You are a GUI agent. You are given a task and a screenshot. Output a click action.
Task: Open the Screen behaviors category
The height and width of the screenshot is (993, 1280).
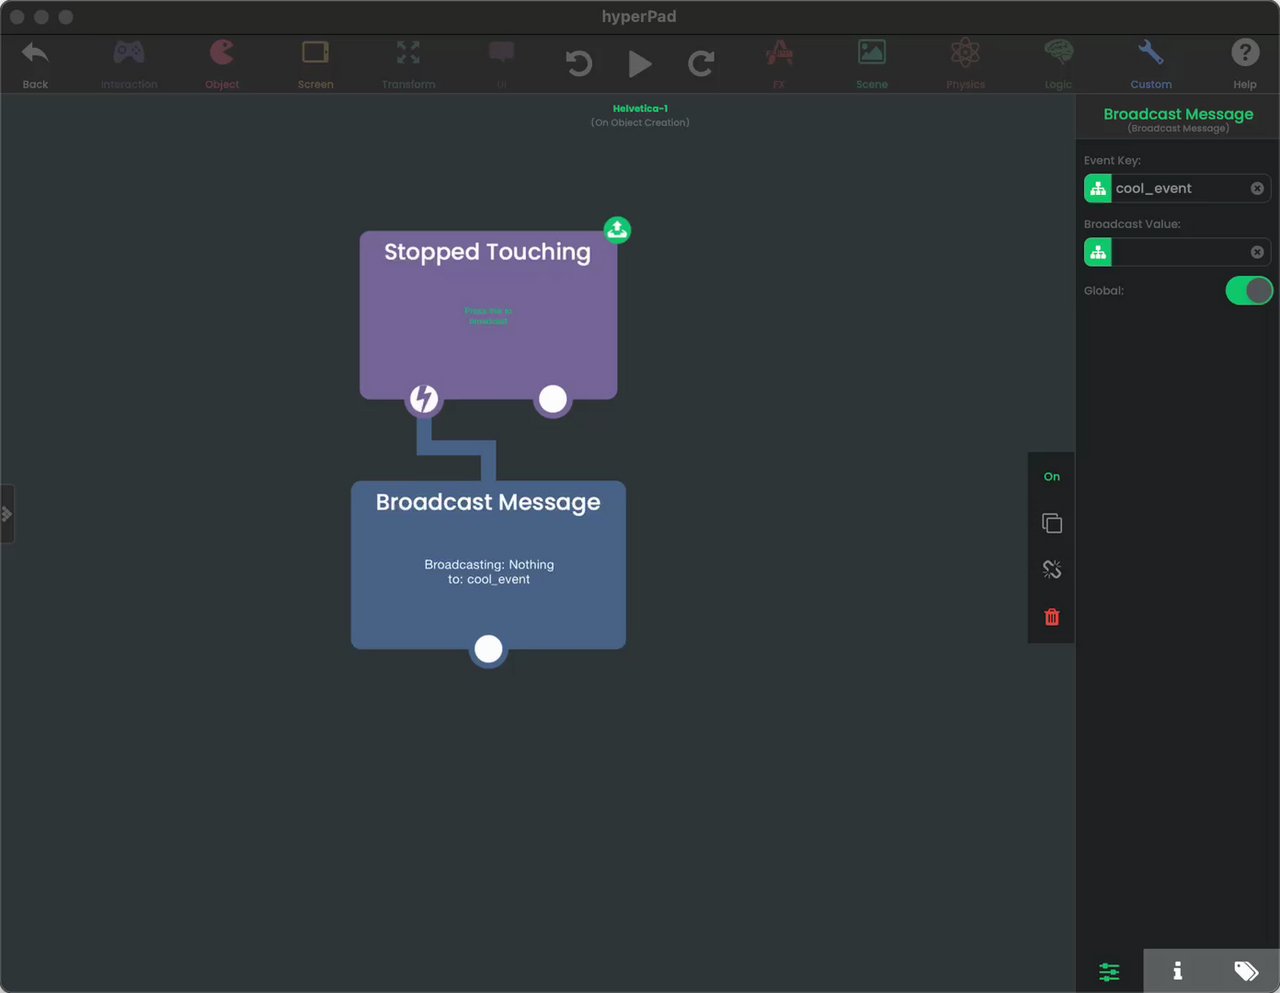[315, 63]
